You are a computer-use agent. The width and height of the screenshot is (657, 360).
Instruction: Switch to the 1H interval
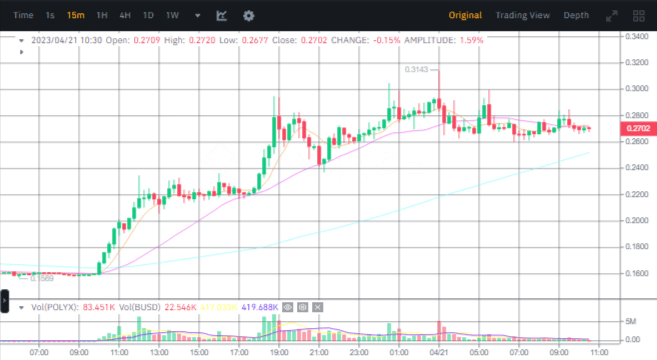pyautogui.click(x=102, y=16)
